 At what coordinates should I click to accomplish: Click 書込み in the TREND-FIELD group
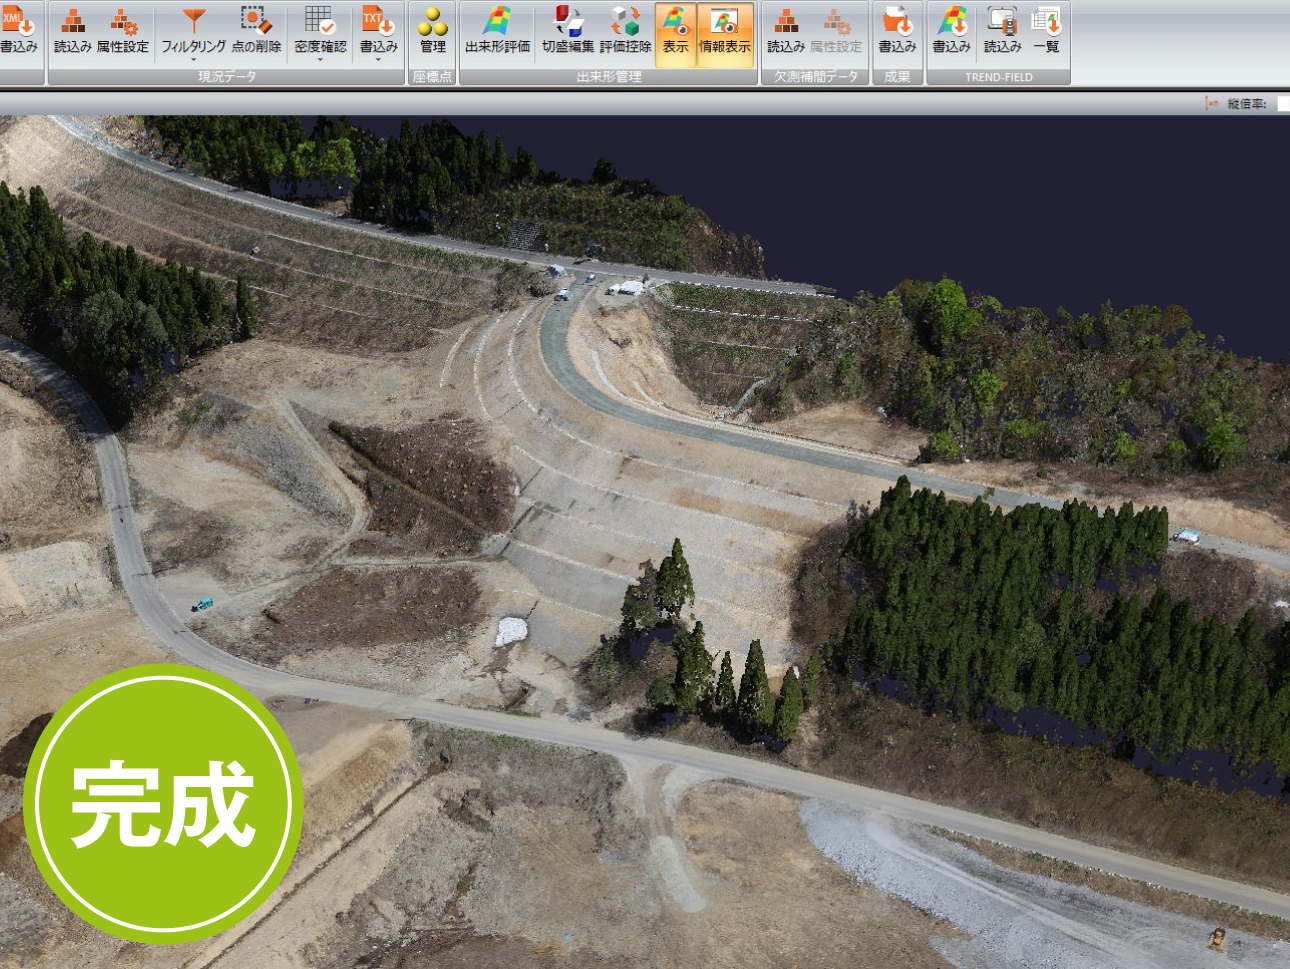point(951,29)
